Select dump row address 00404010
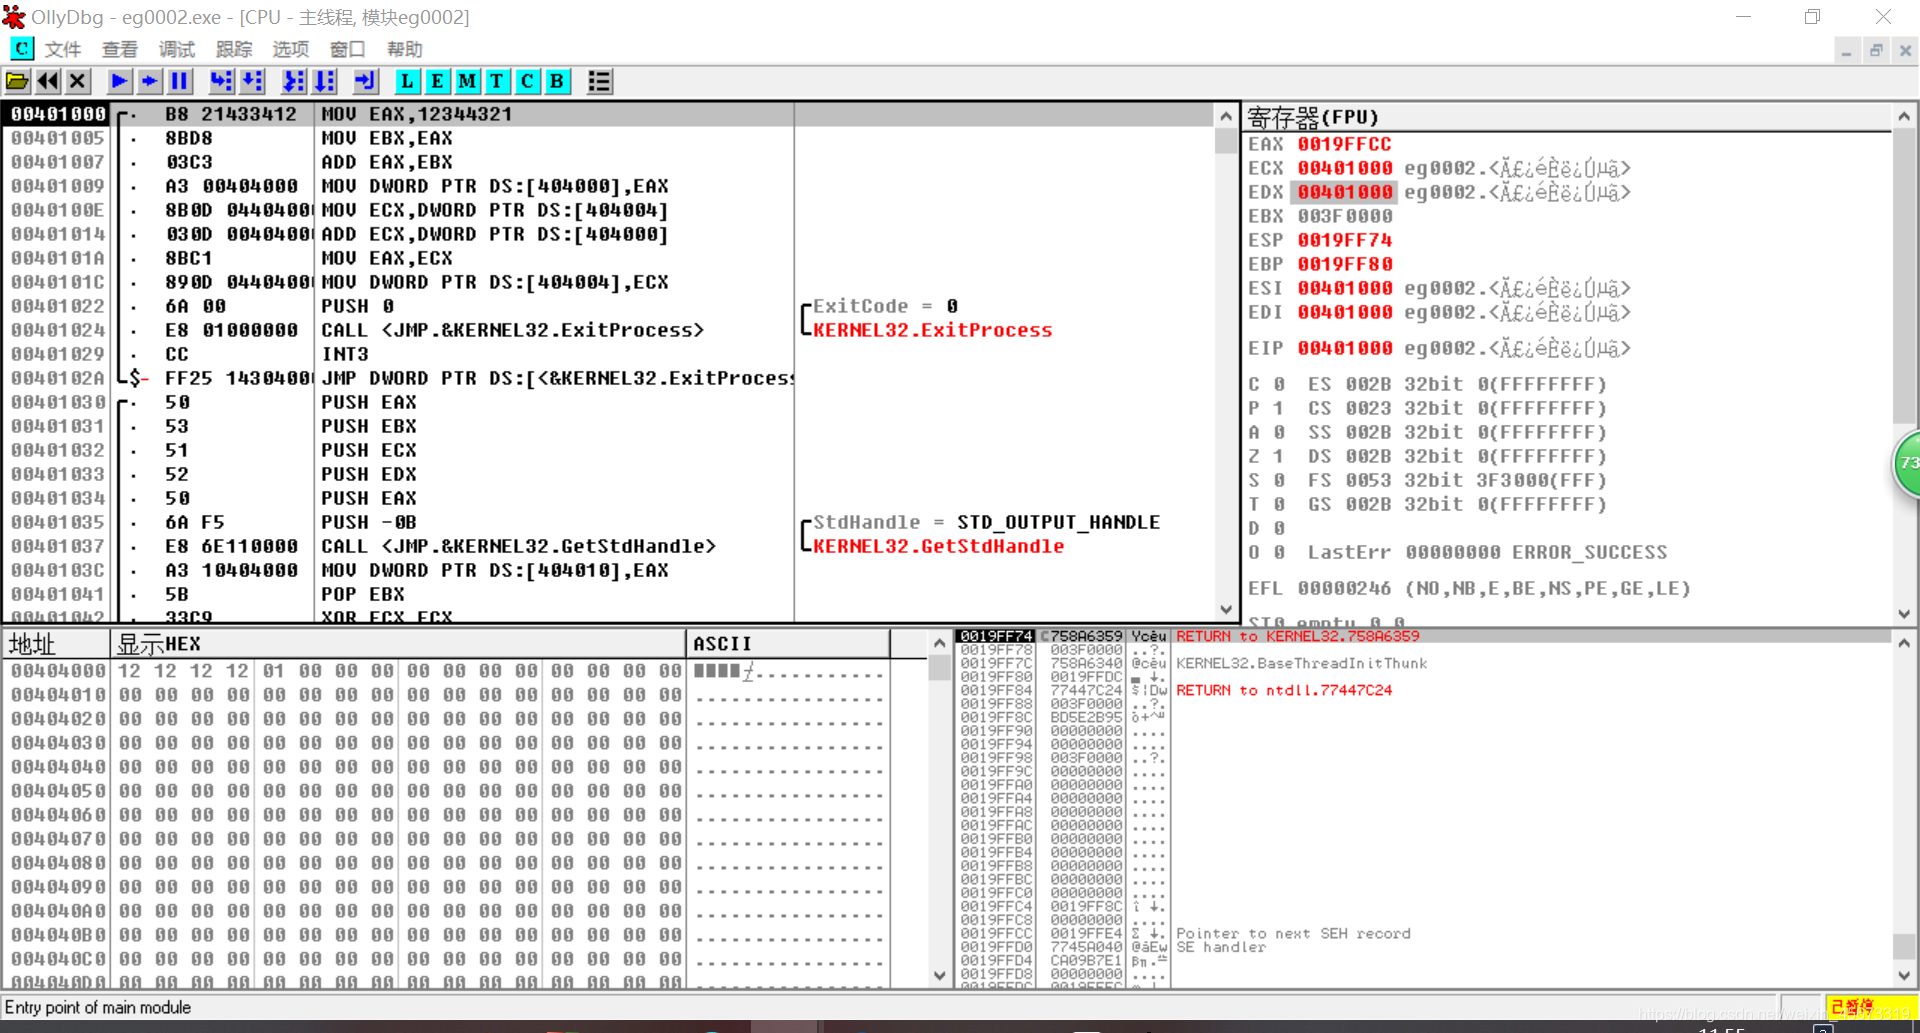This screenshot has height=1033, width=1920. (x=58, y=695)
